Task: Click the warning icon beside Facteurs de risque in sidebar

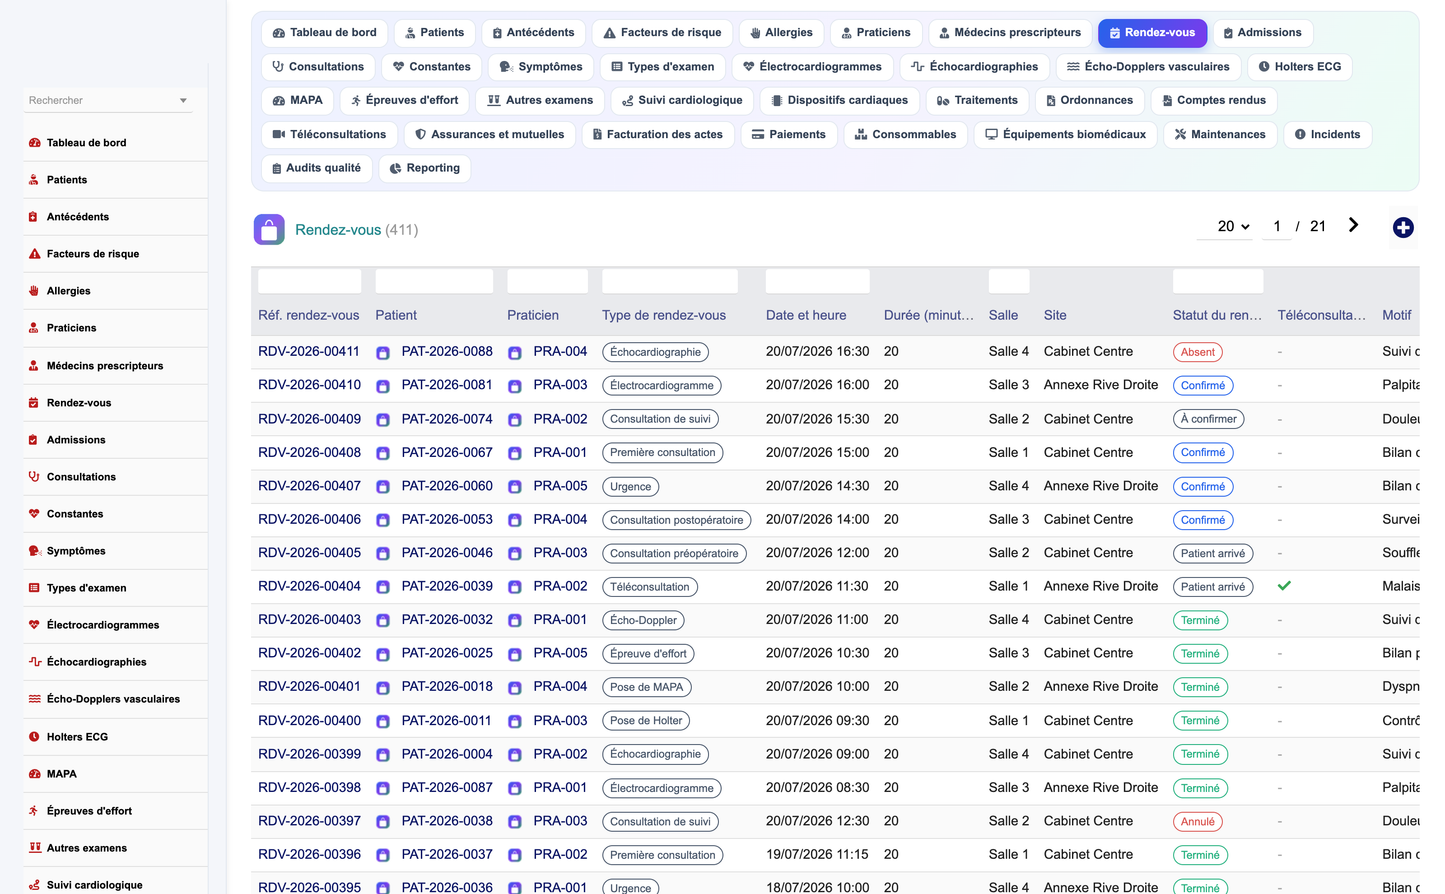Action: (34, 254)
